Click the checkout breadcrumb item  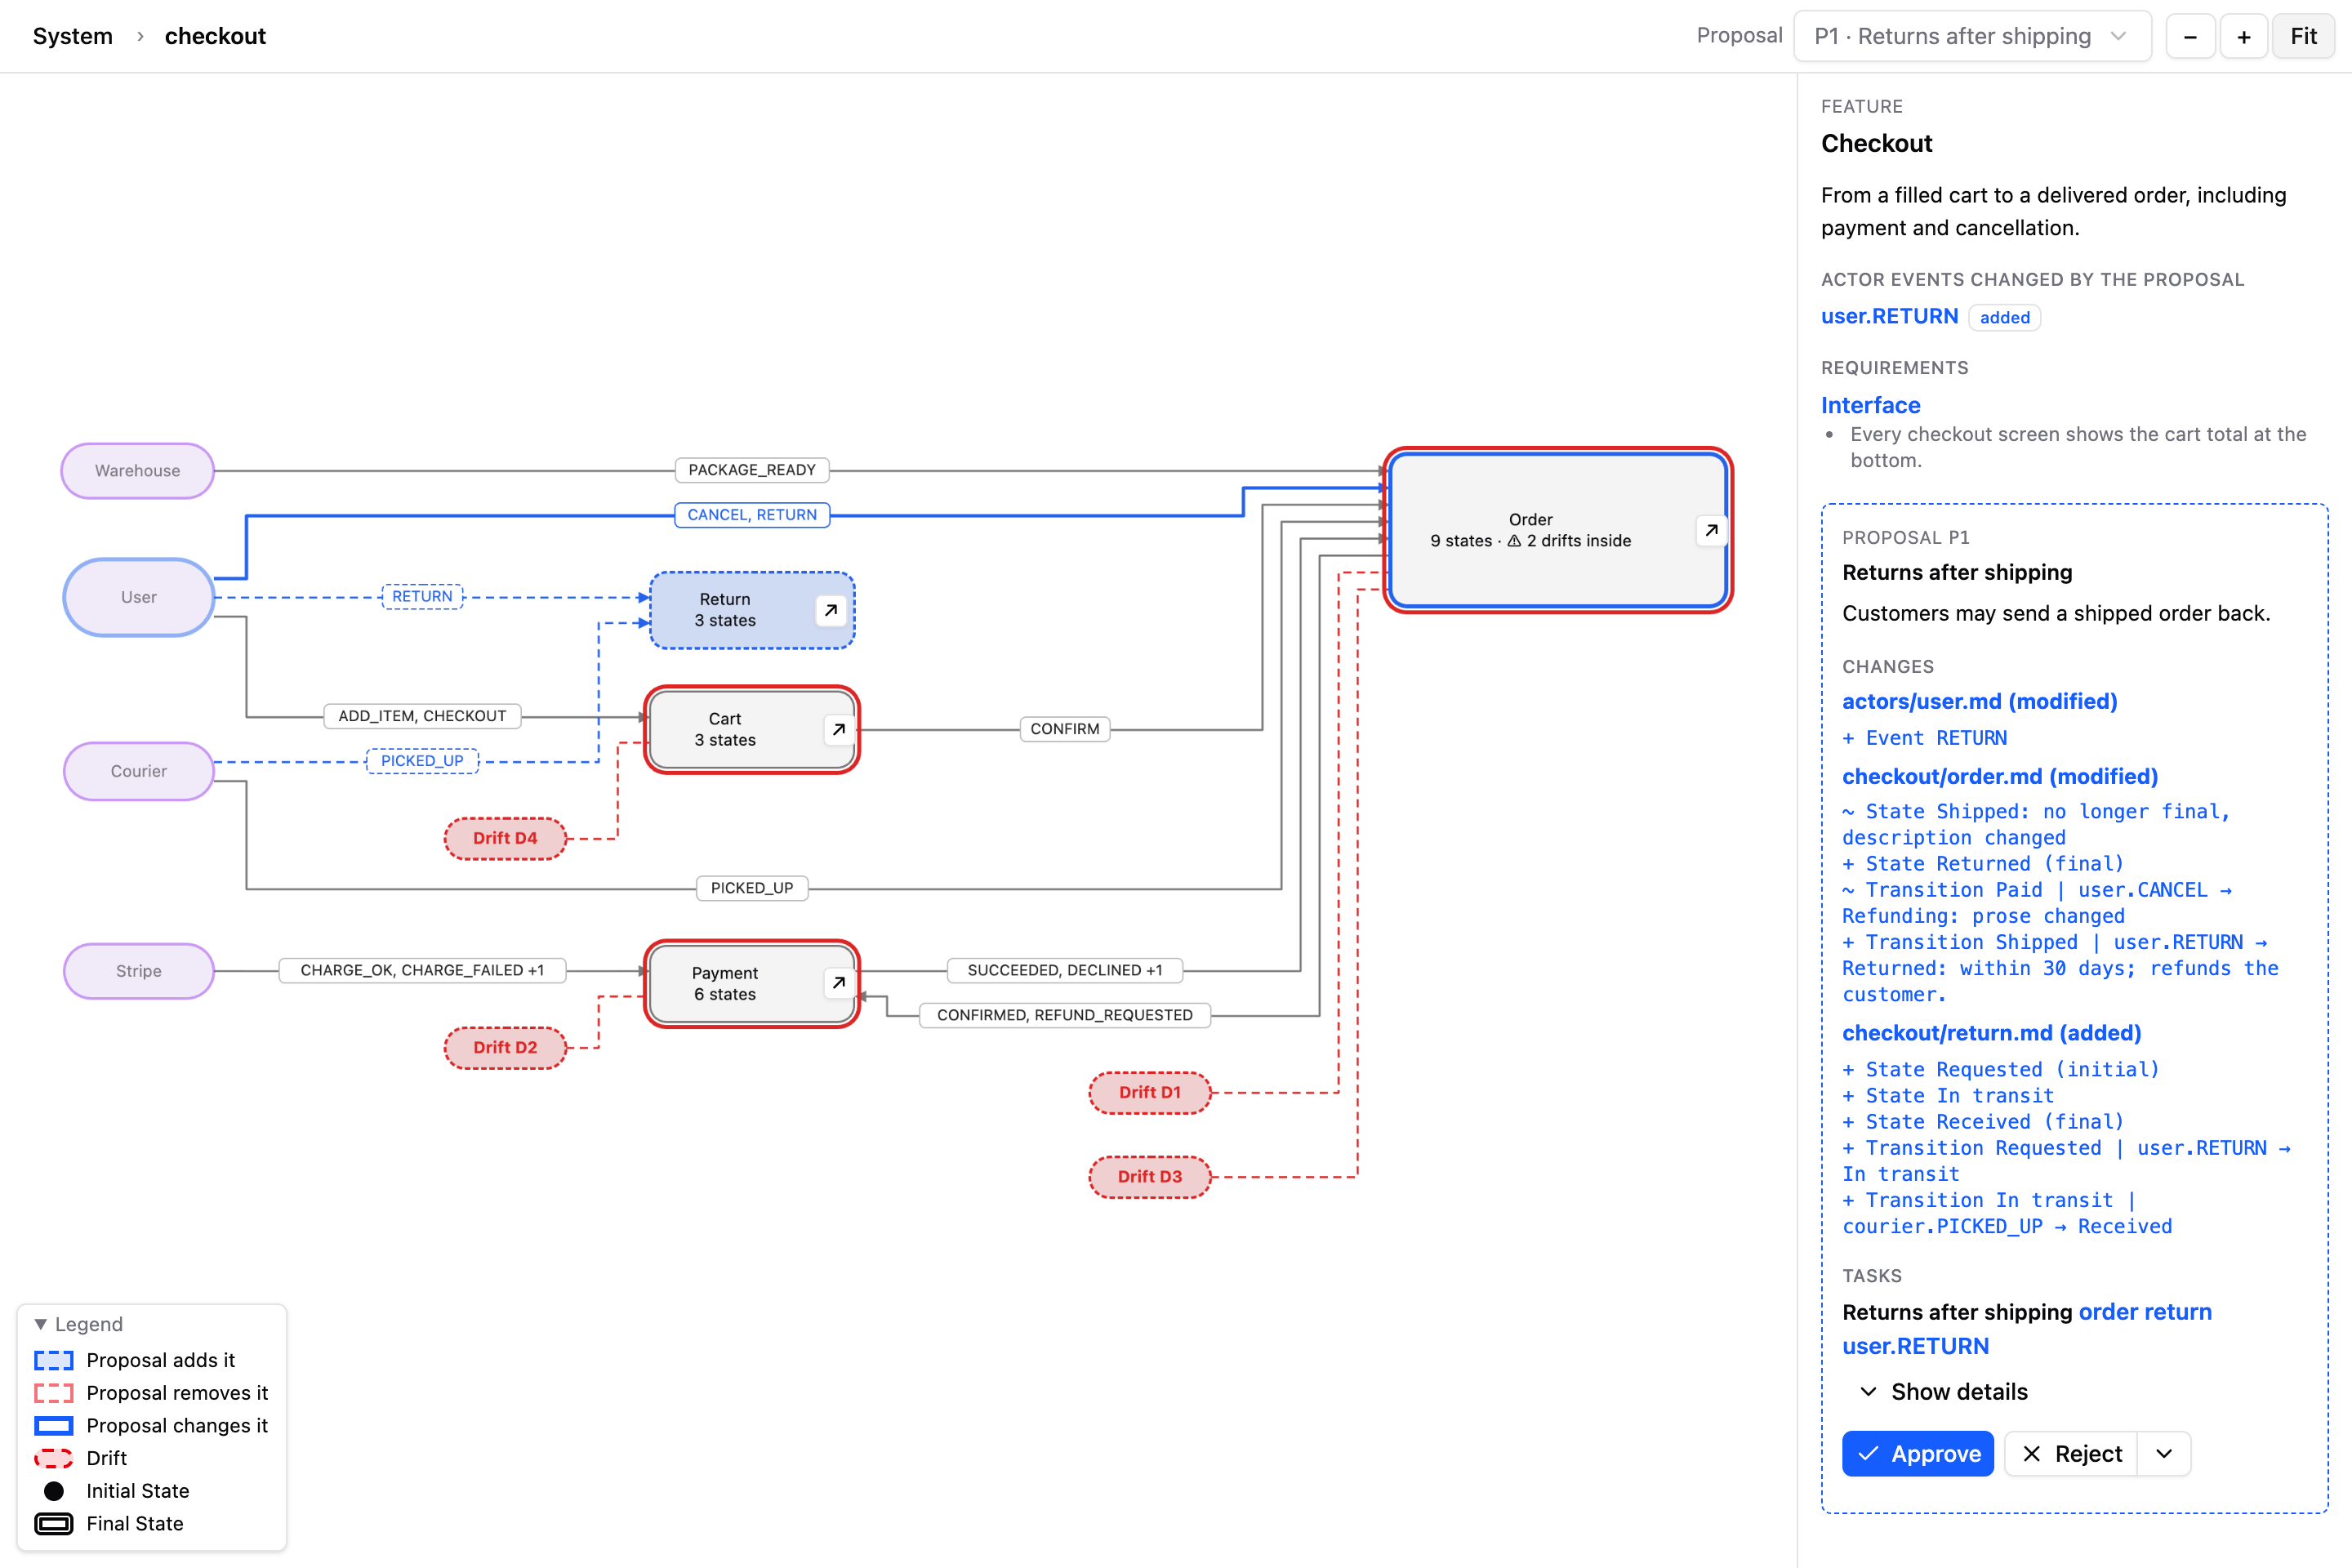coord(215,36)
